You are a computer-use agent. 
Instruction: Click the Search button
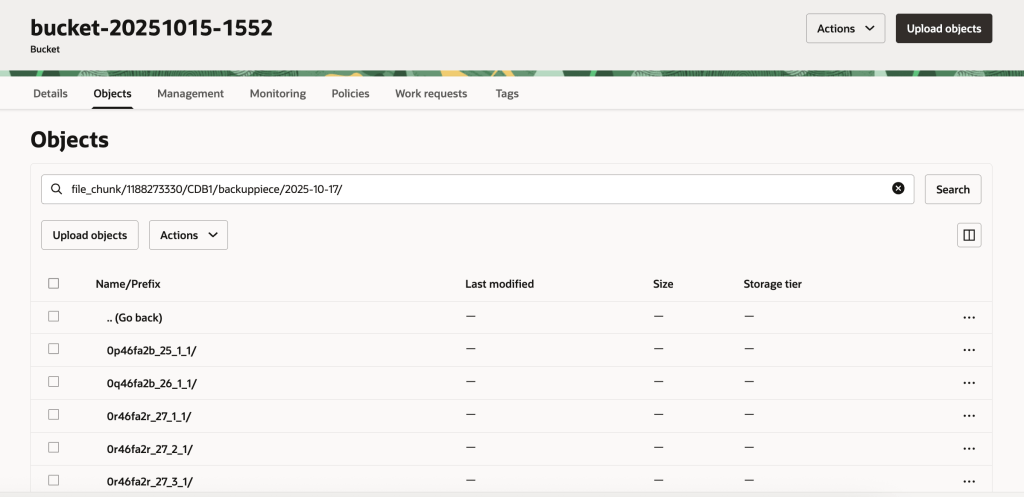click(952, 189)
